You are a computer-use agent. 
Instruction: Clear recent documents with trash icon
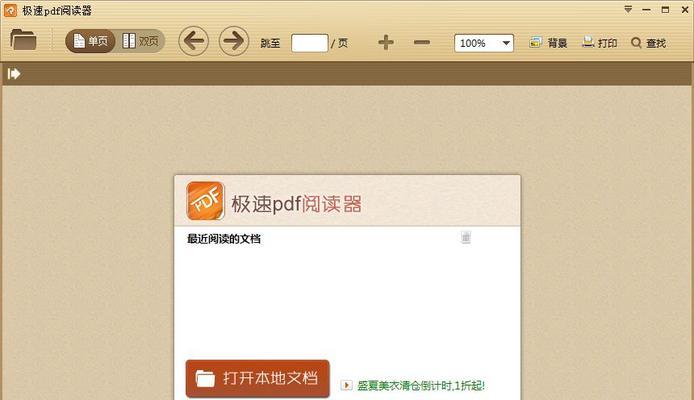(x=466, y=237)
